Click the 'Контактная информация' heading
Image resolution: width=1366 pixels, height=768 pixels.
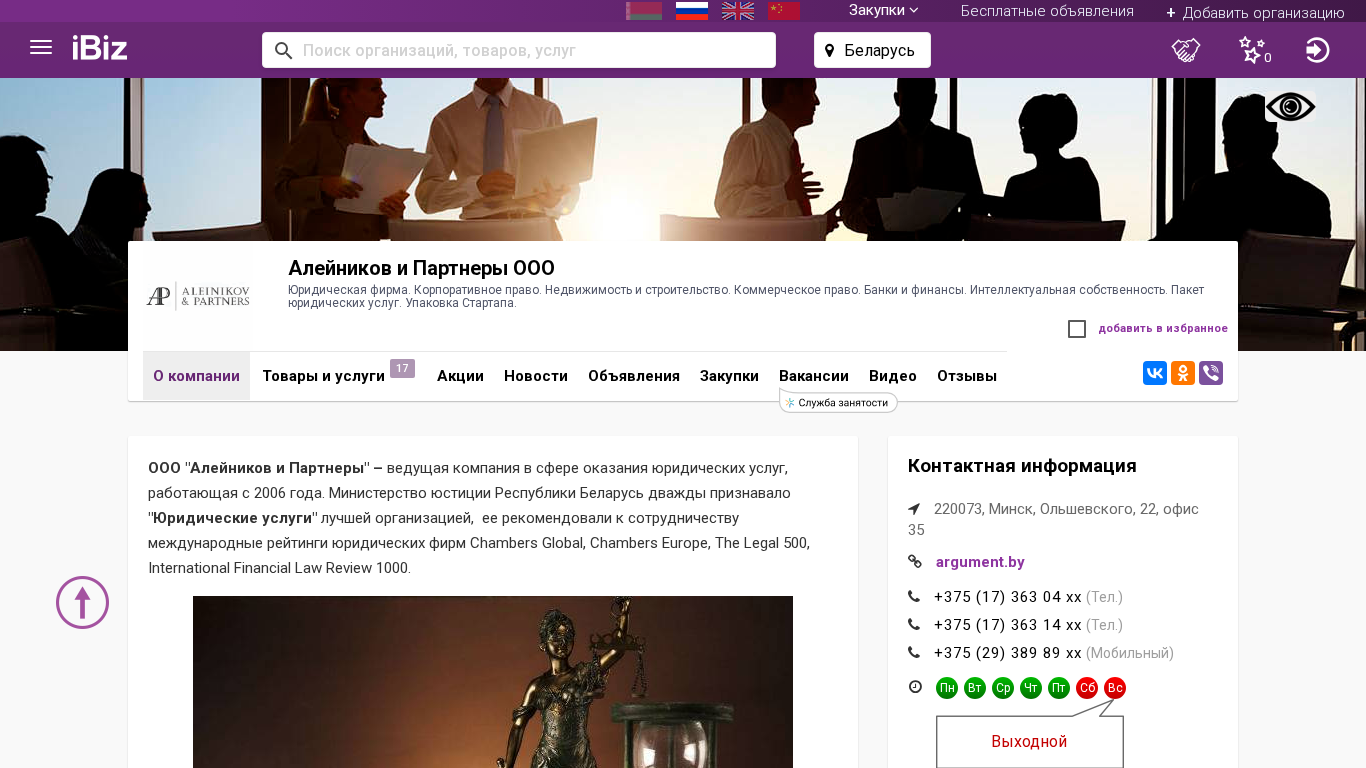[x=1022, y=466]
